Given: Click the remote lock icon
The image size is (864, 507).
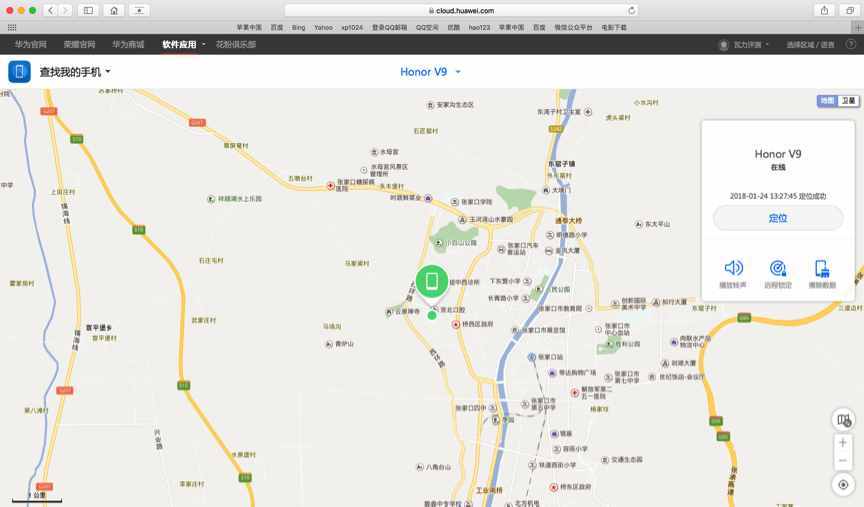Looking at the screenshot, I should (777, 268).
